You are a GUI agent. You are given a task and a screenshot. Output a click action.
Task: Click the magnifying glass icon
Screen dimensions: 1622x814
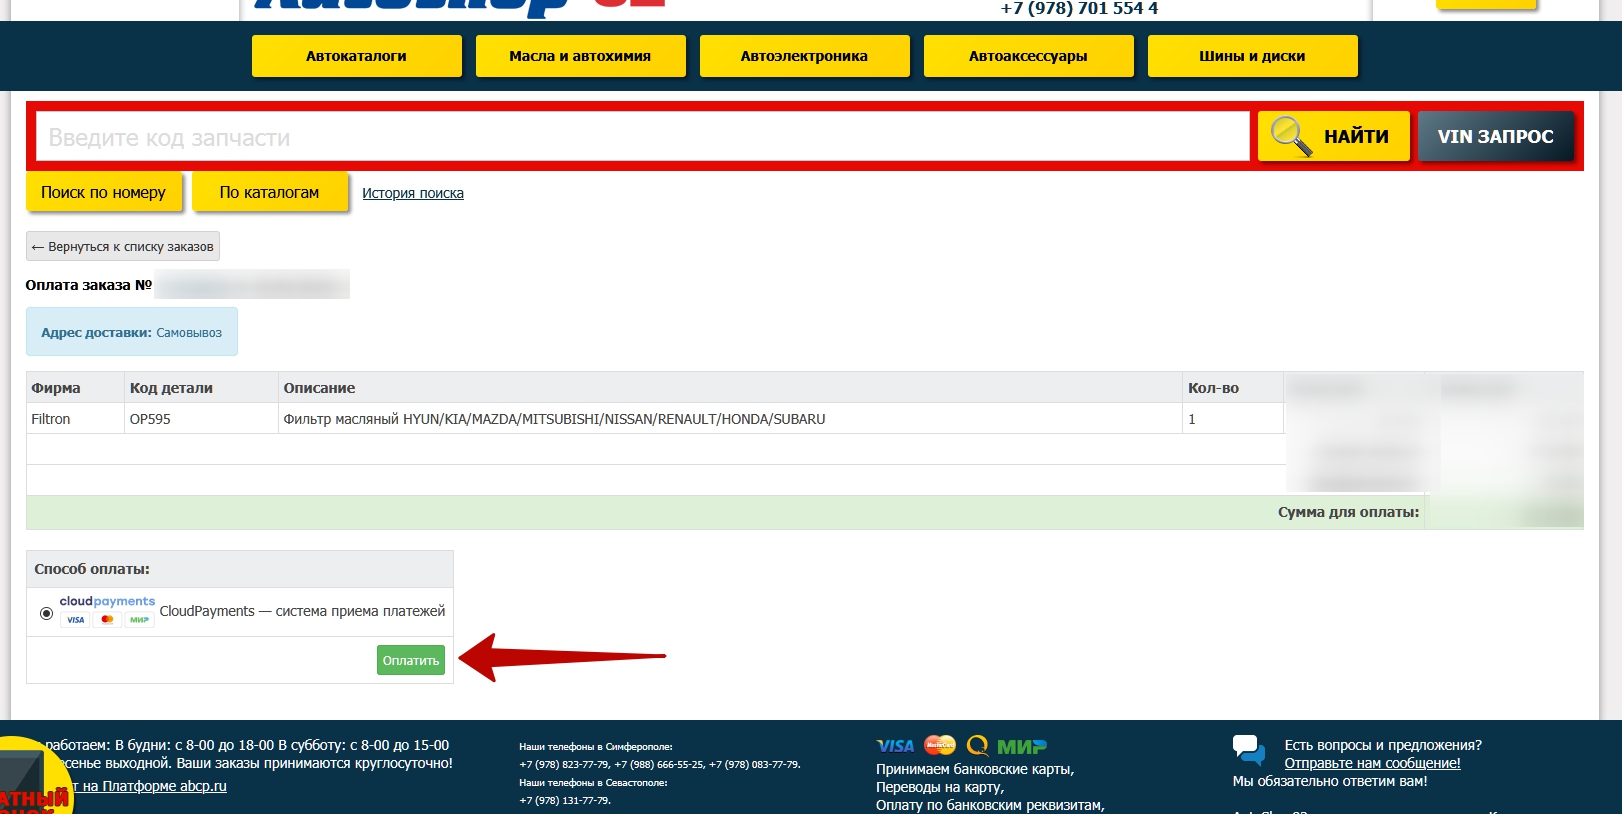[1291, 136]
